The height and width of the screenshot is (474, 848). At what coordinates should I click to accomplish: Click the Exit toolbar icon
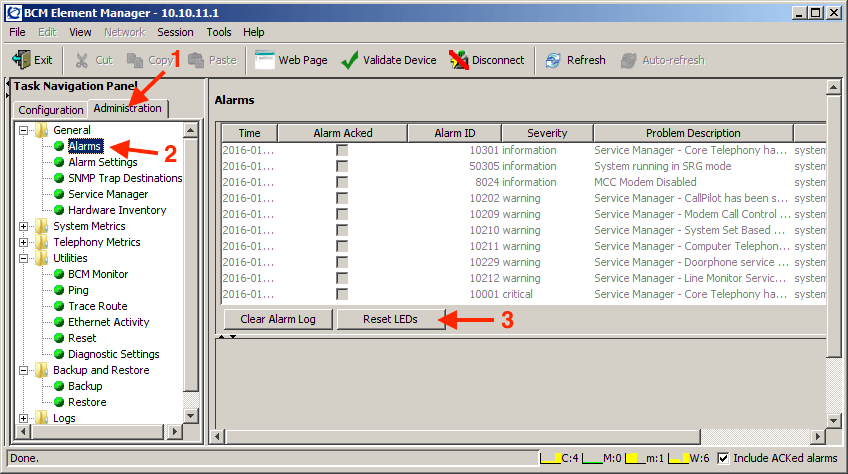click(x=22, y=60)
